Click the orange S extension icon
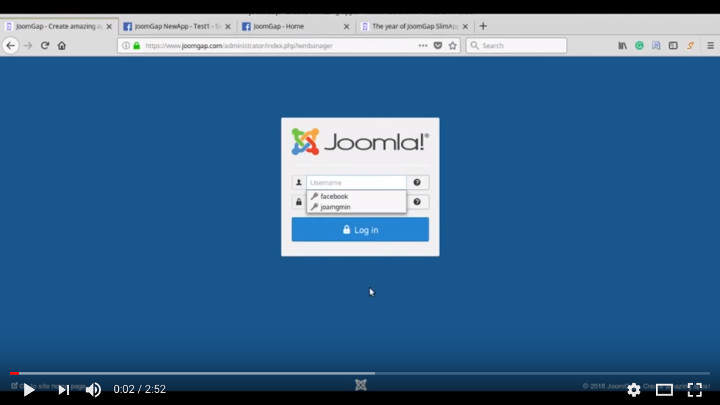The width and height of the screenshot is (720, 405). point(690,45)
